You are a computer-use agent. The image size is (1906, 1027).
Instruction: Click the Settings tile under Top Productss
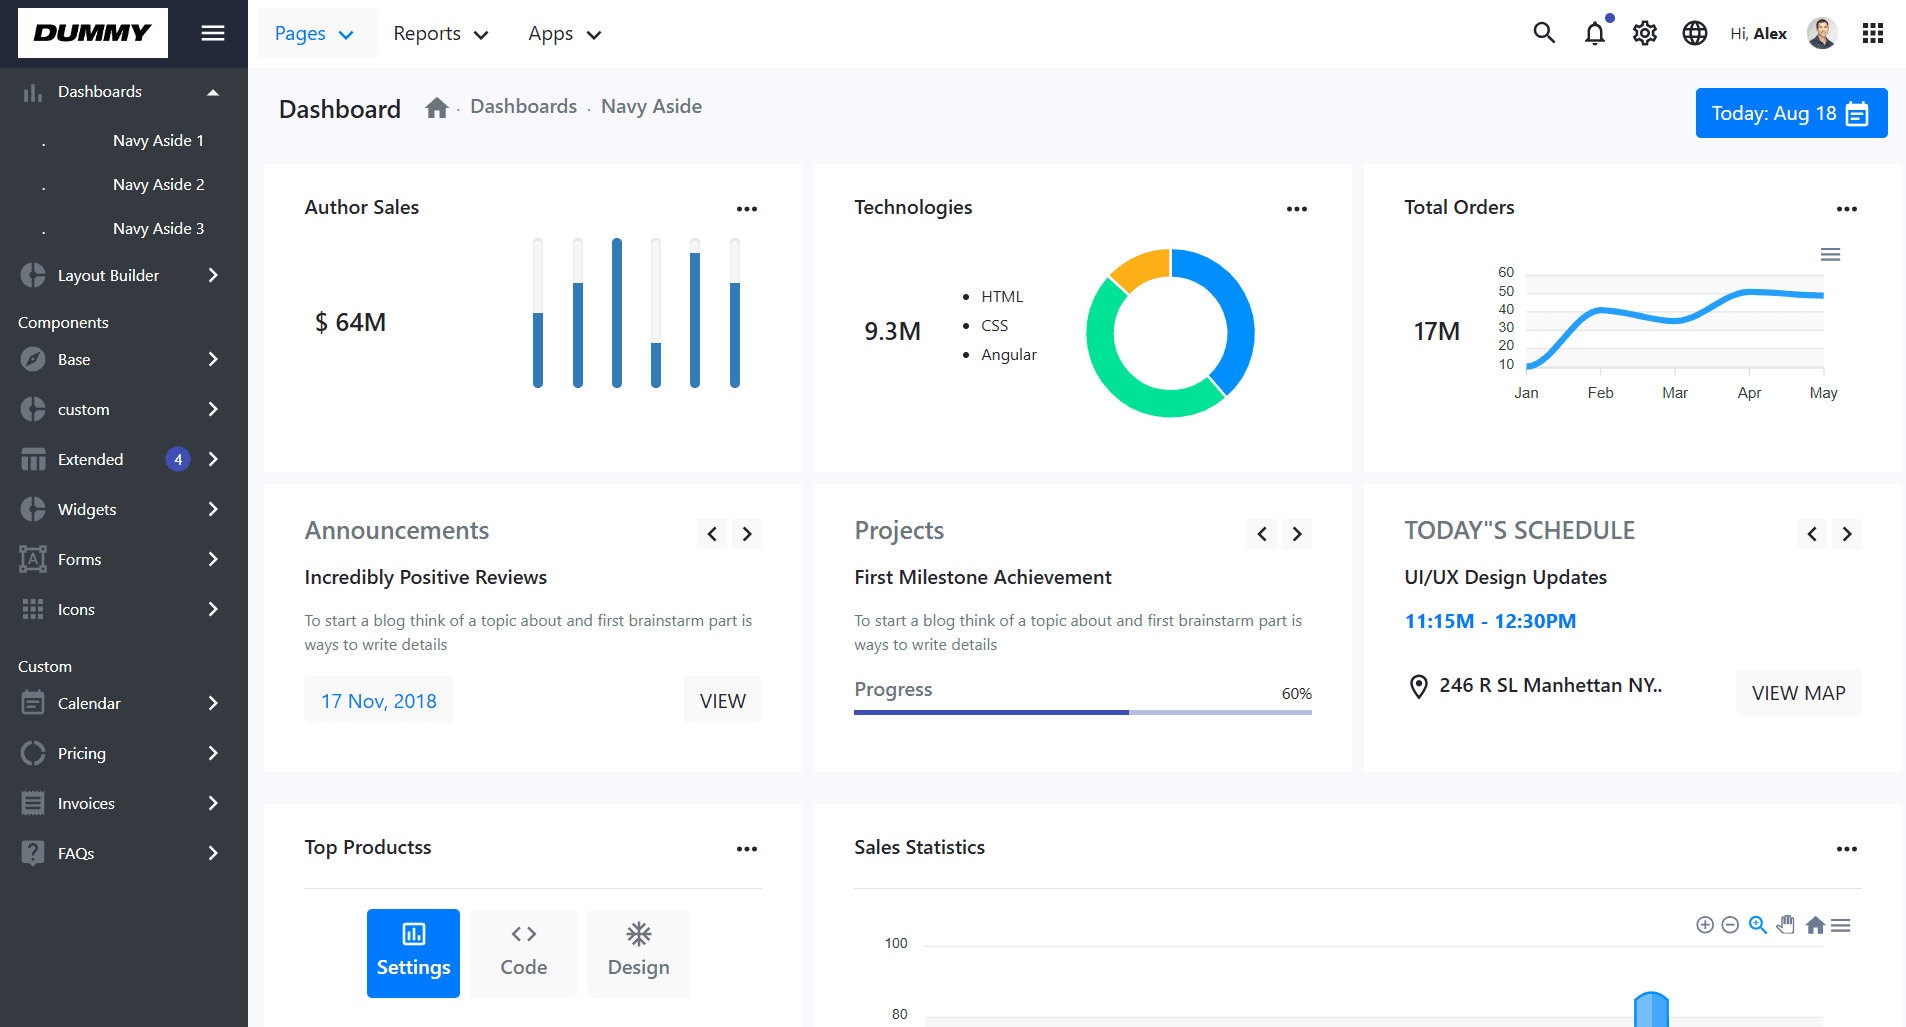click(413, 952)
